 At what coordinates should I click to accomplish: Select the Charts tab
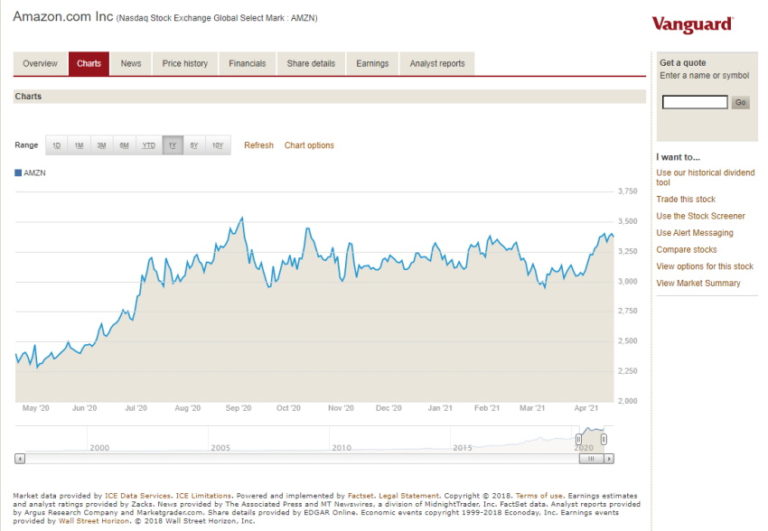point(89,64)
